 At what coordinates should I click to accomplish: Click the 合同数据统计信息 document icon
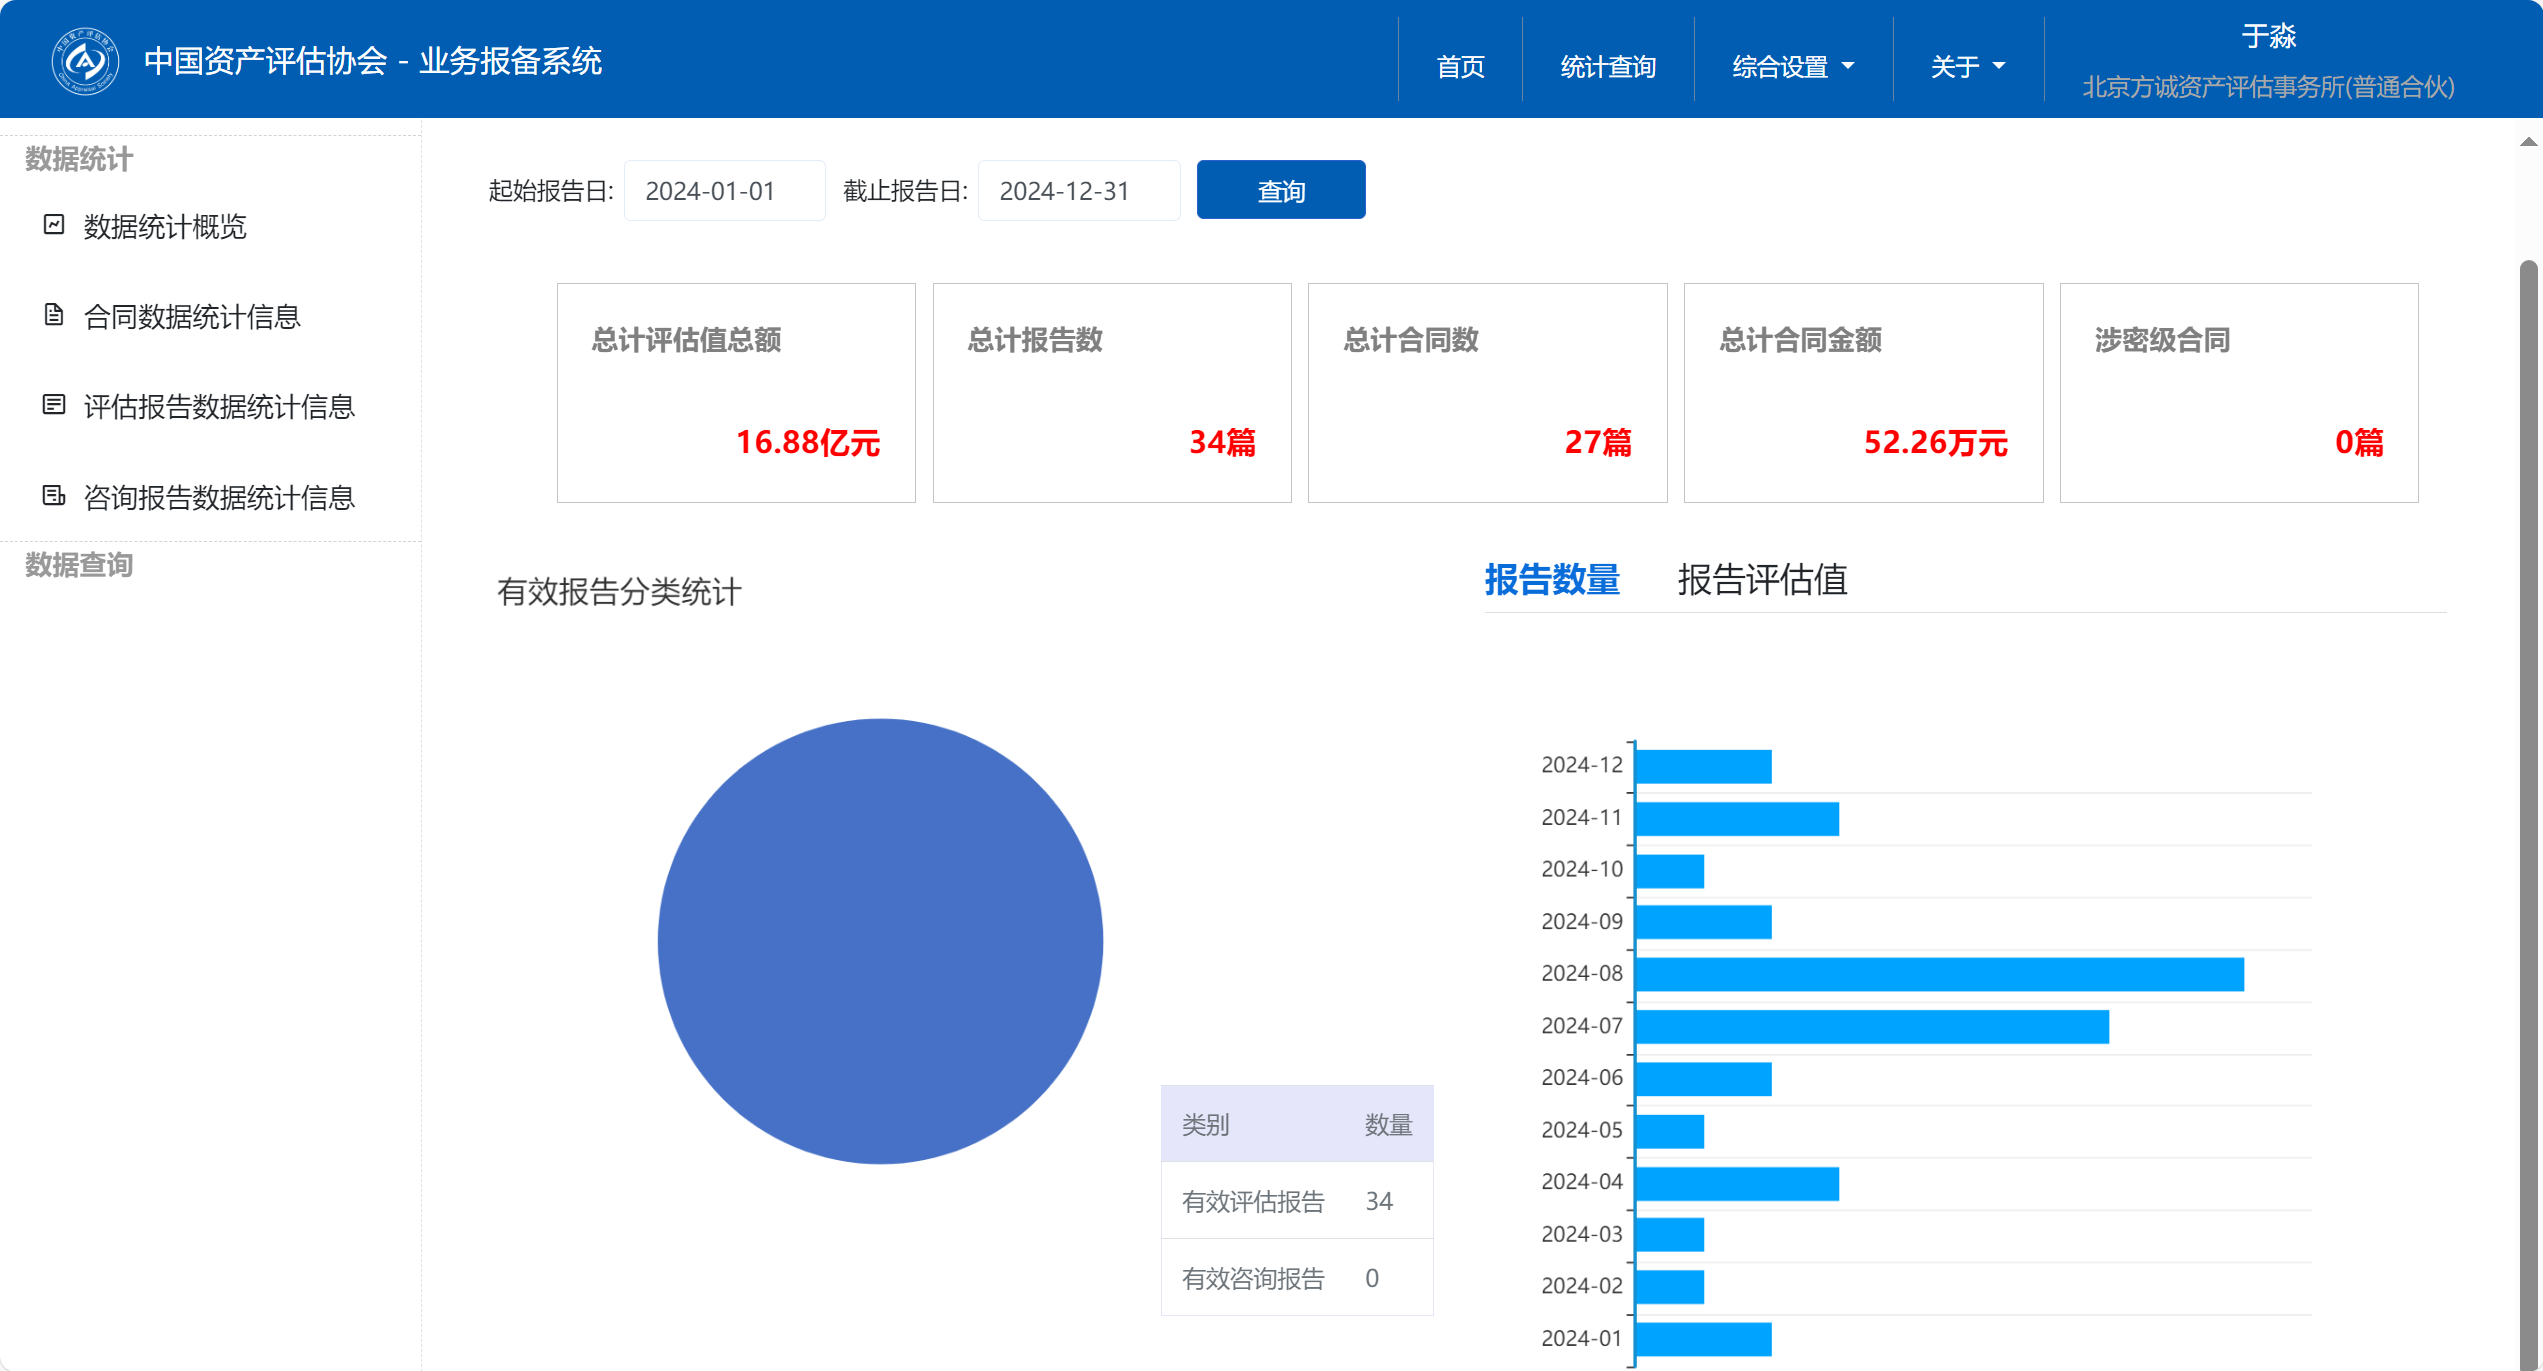point(54,315)
